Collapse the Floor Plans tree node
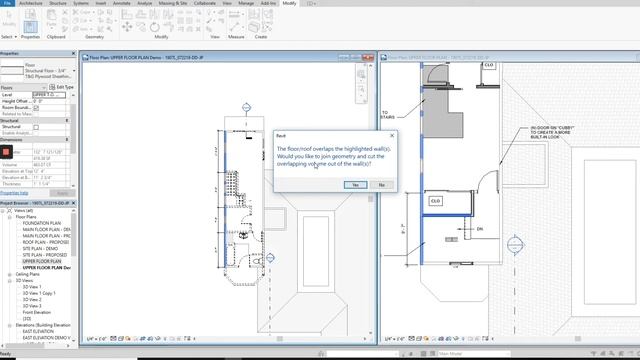 pos(9,217)
